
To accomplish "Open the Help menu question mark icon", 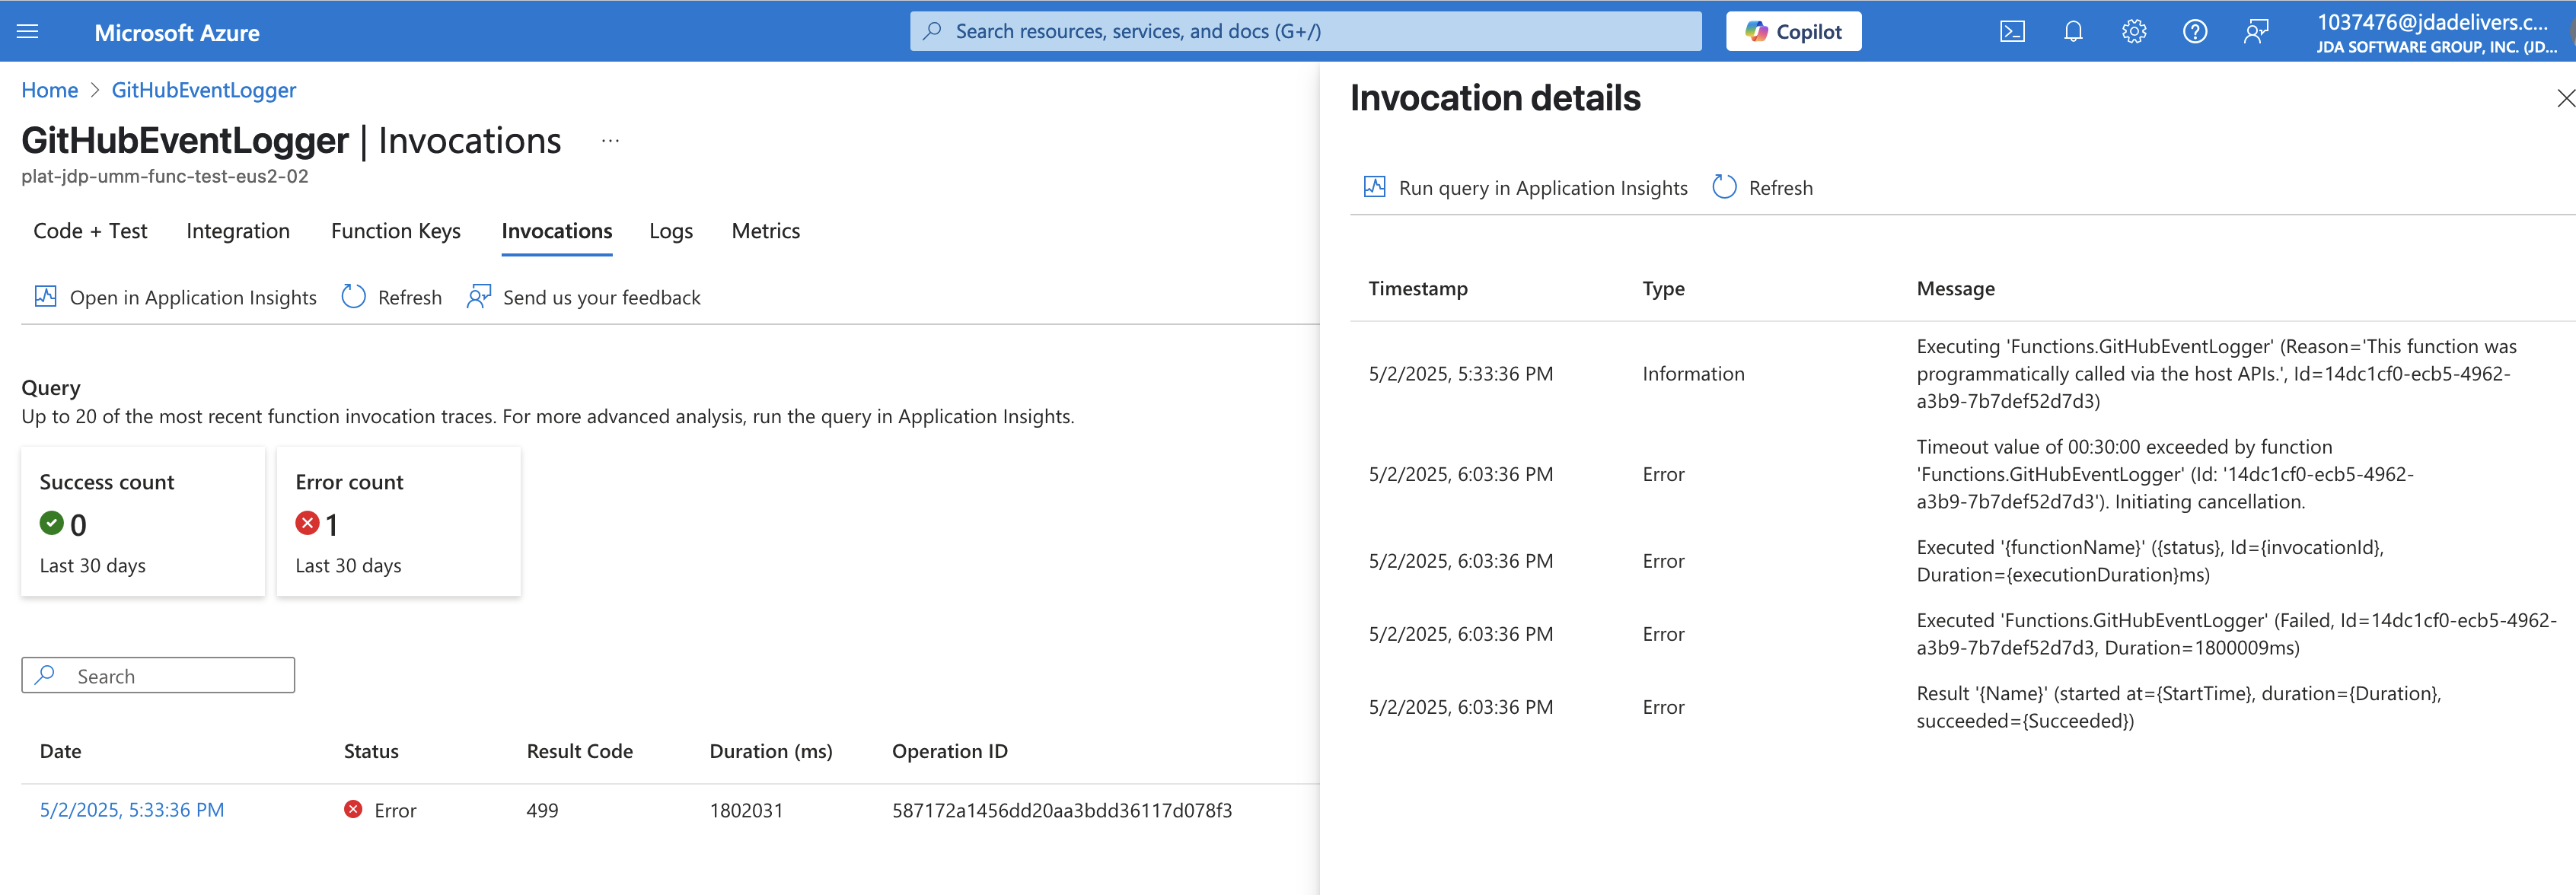I will [2195, 31].
